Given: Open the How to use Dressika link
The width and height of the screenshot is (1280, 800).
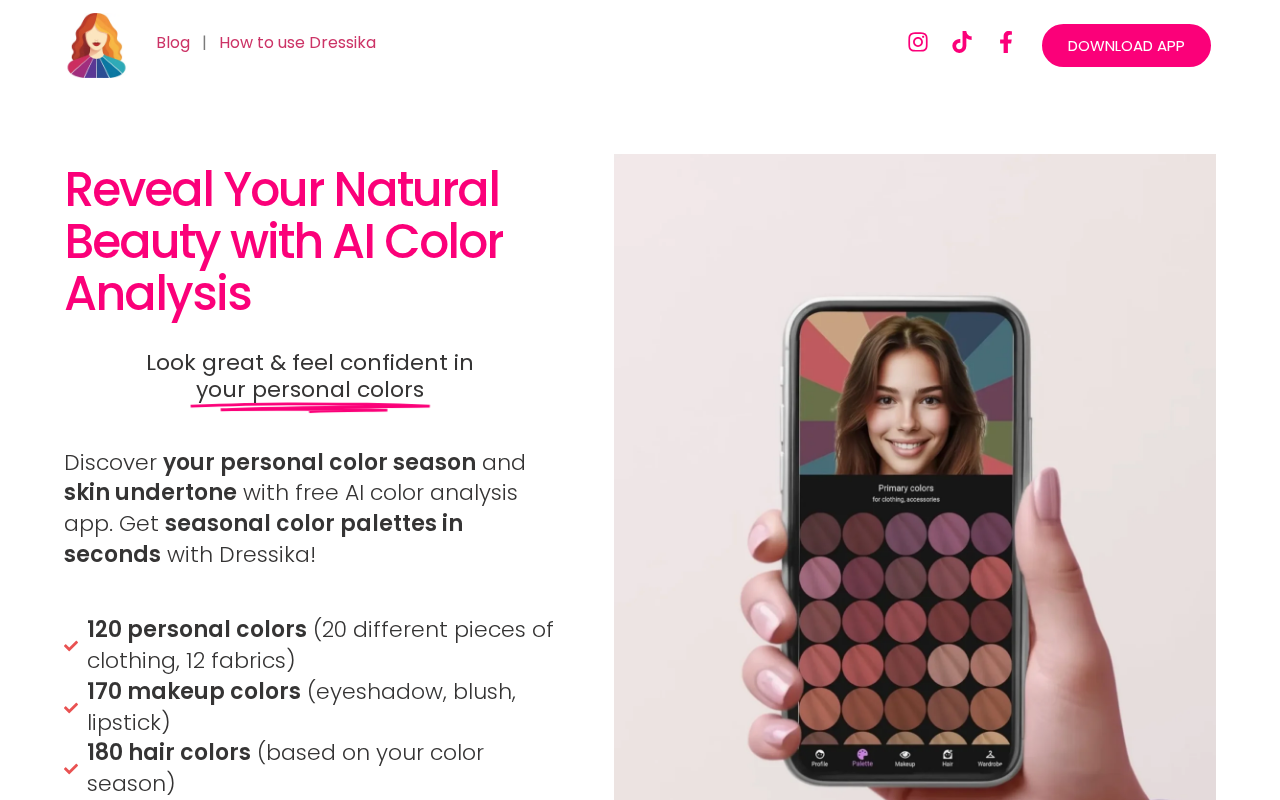Looking at the screenshot, I should click(298, 42).
